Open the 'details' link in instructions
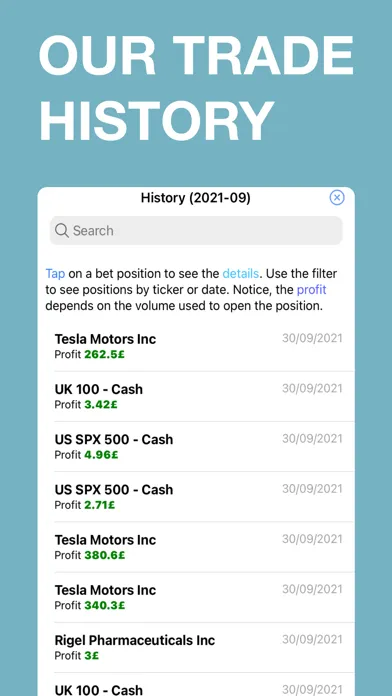Screen dimensions: 392x696 click(241, 273)
